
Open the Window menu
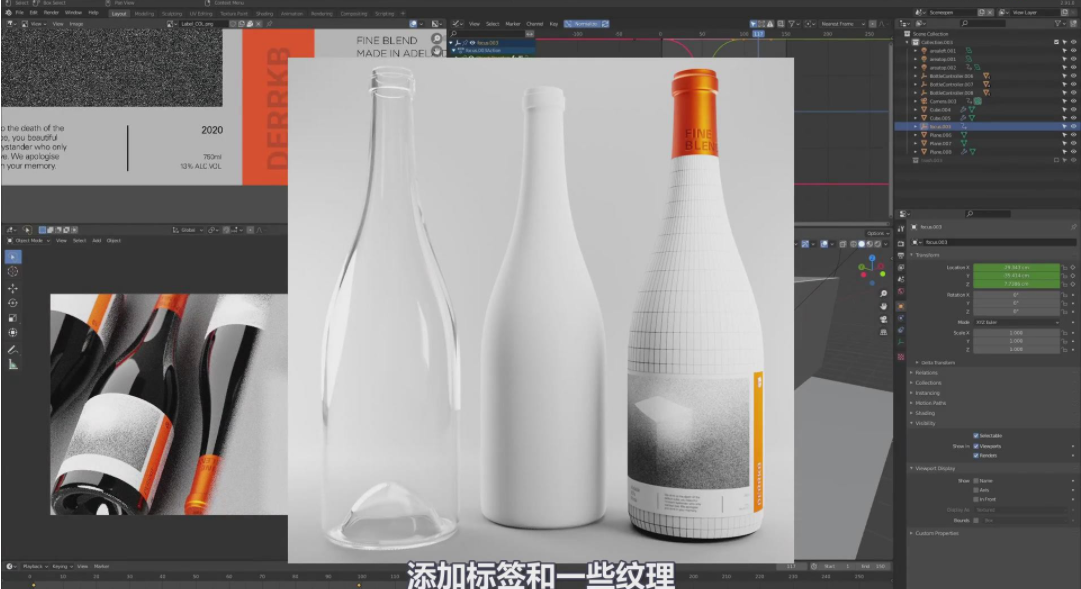click(x=73, y=12)
